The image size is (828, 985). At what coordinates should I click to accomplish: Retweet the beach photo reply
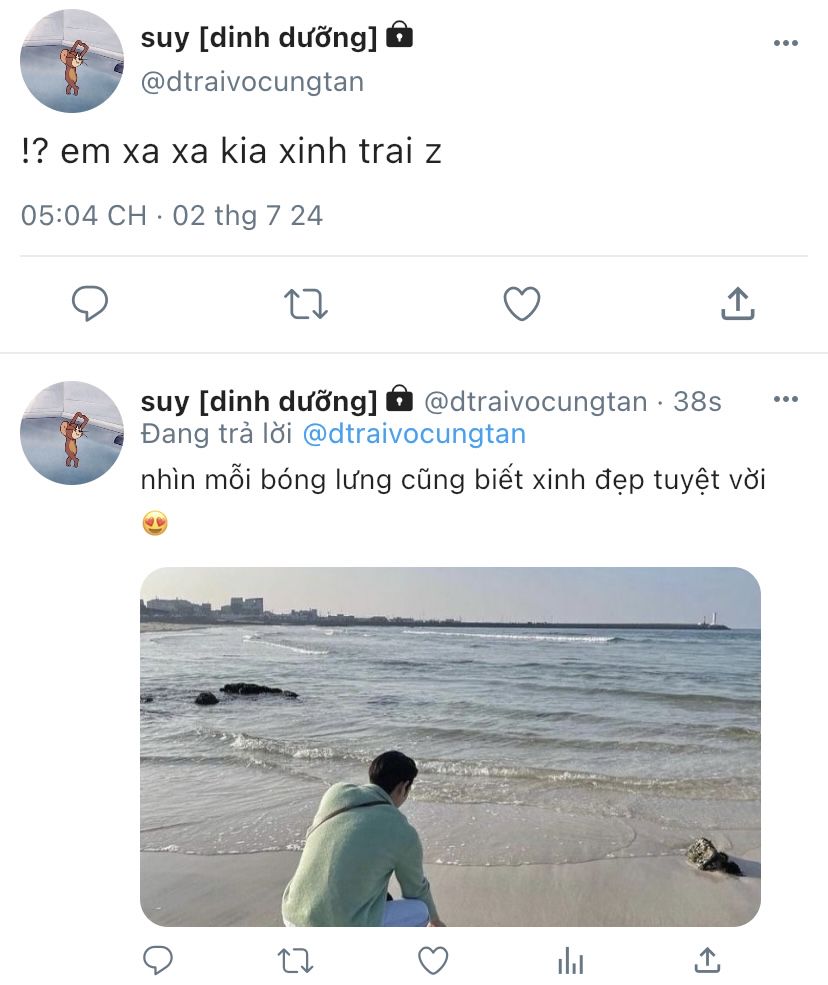click(x=295, y=961)
